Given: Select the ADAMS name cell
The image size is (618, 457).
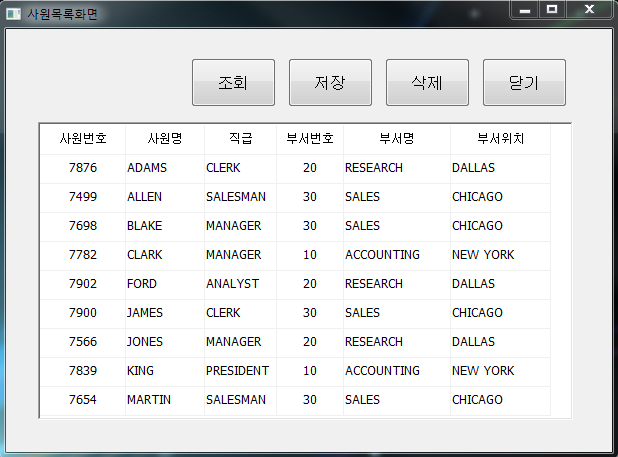Looking at the screenshot, I should pyautogui.click(x=165, y=168).
